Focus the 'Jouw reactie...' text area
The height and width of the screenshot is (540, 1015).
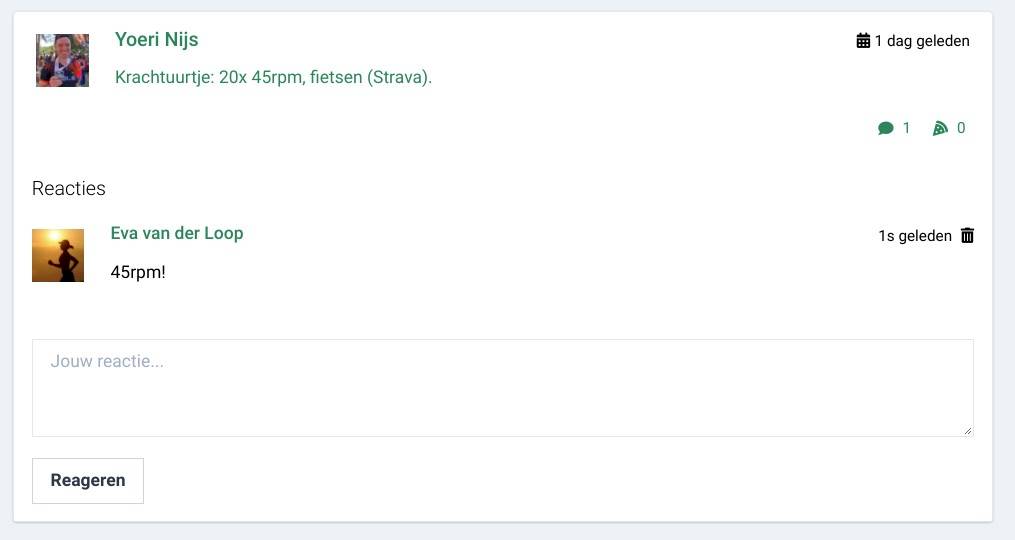pyautogui.click(x=502, y=388)
